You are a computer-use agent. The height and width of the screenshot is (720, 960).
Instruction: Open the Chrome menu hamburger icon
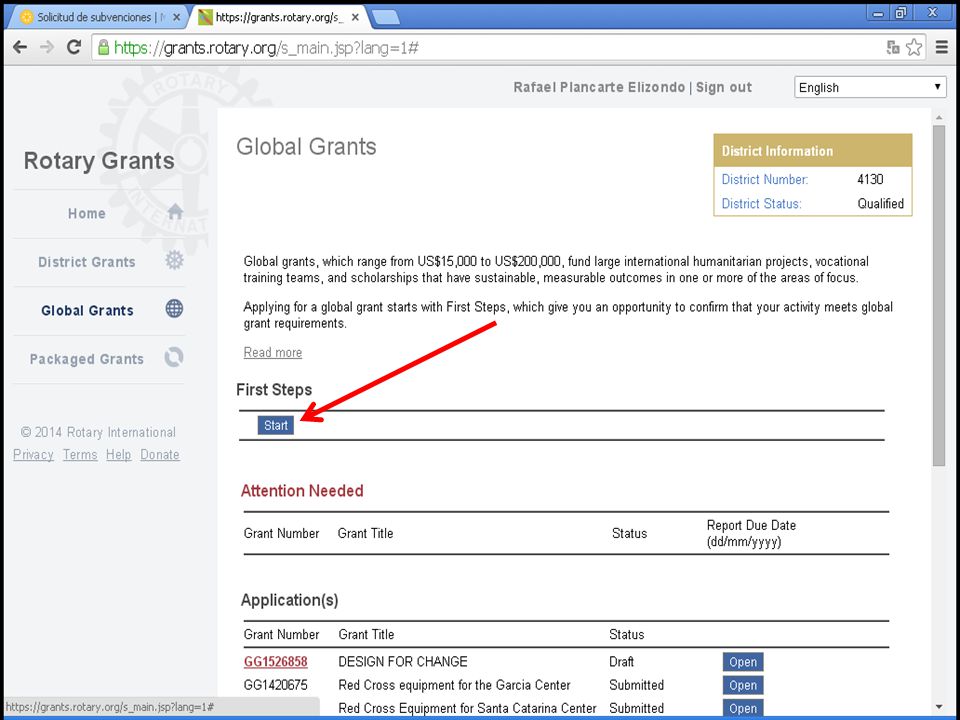tap(942, 47)
